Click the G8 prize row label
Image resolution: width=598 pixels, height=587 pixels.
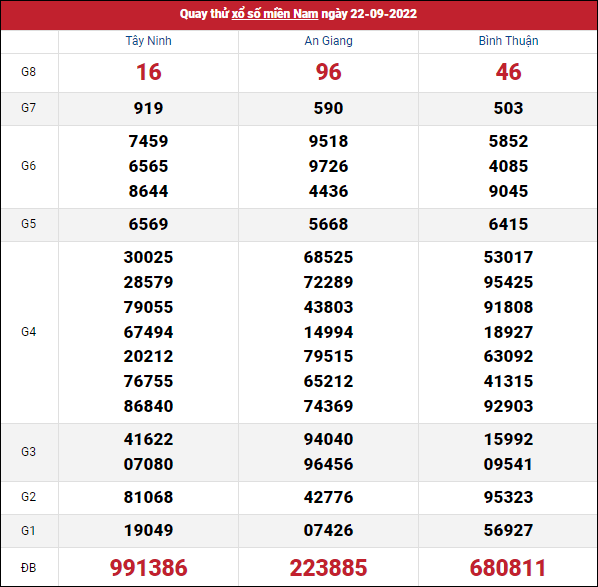[x=28, y=72]
